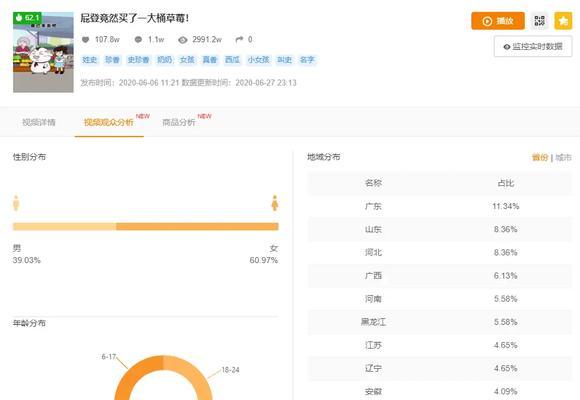
Task: Click the 黑龙江 row name
Action: (373, 322)
